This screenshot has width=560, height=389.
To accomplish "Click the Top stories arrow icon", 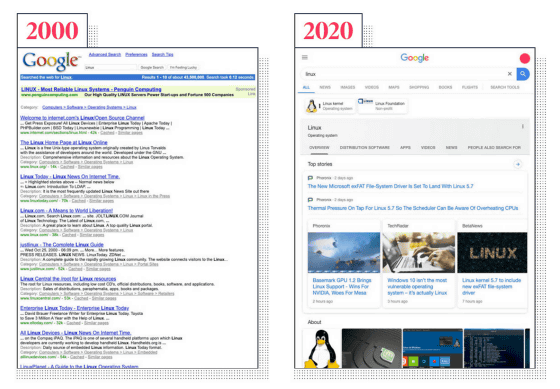I will pos(518,164).
